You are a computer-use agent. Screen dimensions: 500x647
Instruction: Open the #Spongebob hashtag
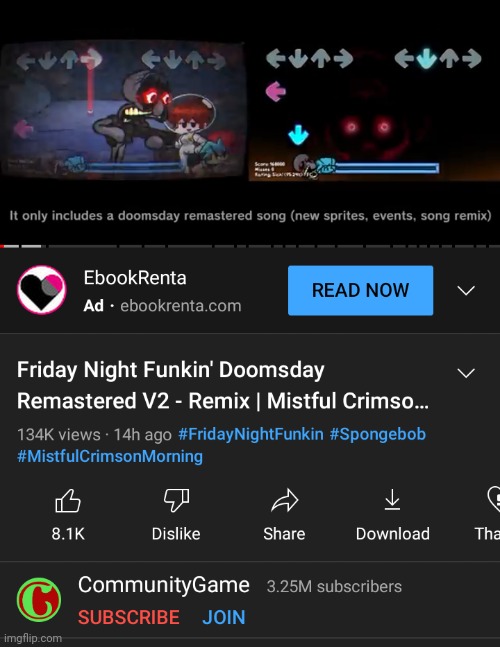click(x=377, y=434)
